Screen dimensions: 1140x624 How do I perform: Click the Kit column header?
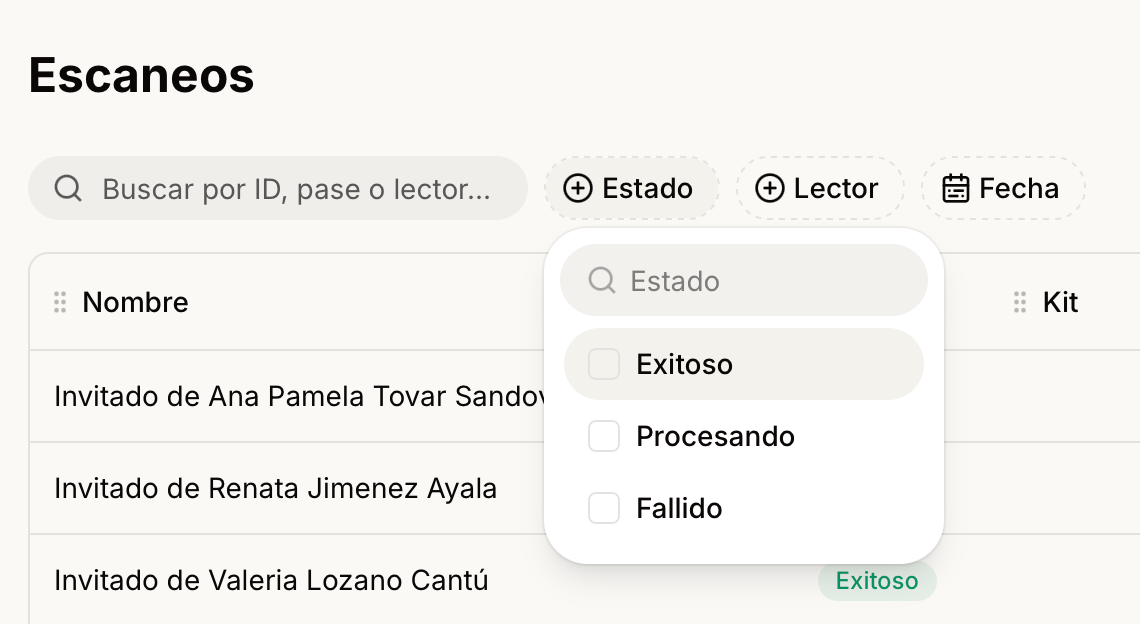[x=1060, y=302]
